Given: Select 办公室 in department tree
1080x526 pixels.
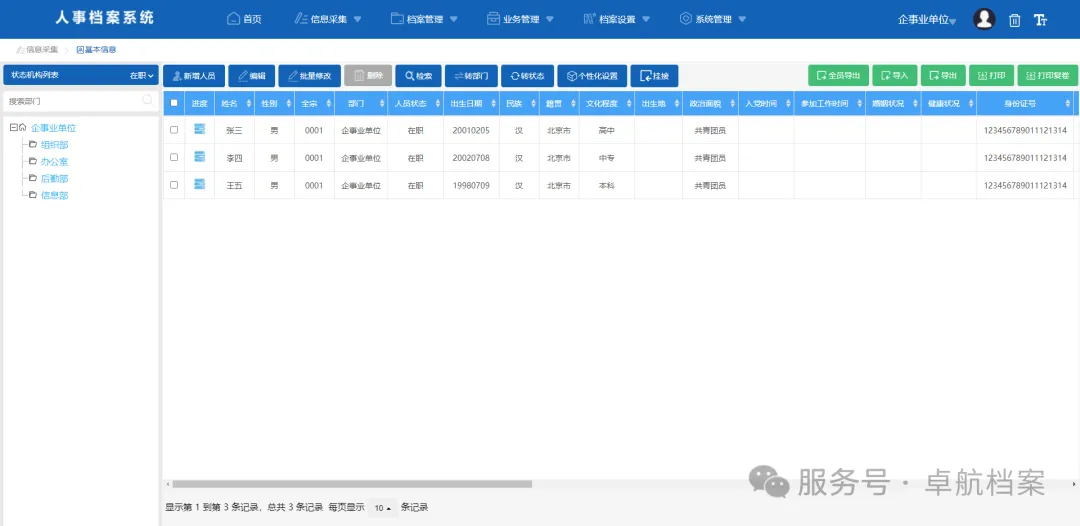Looking at the screenshot, I should pyautogui.click(x=54, y=161).
